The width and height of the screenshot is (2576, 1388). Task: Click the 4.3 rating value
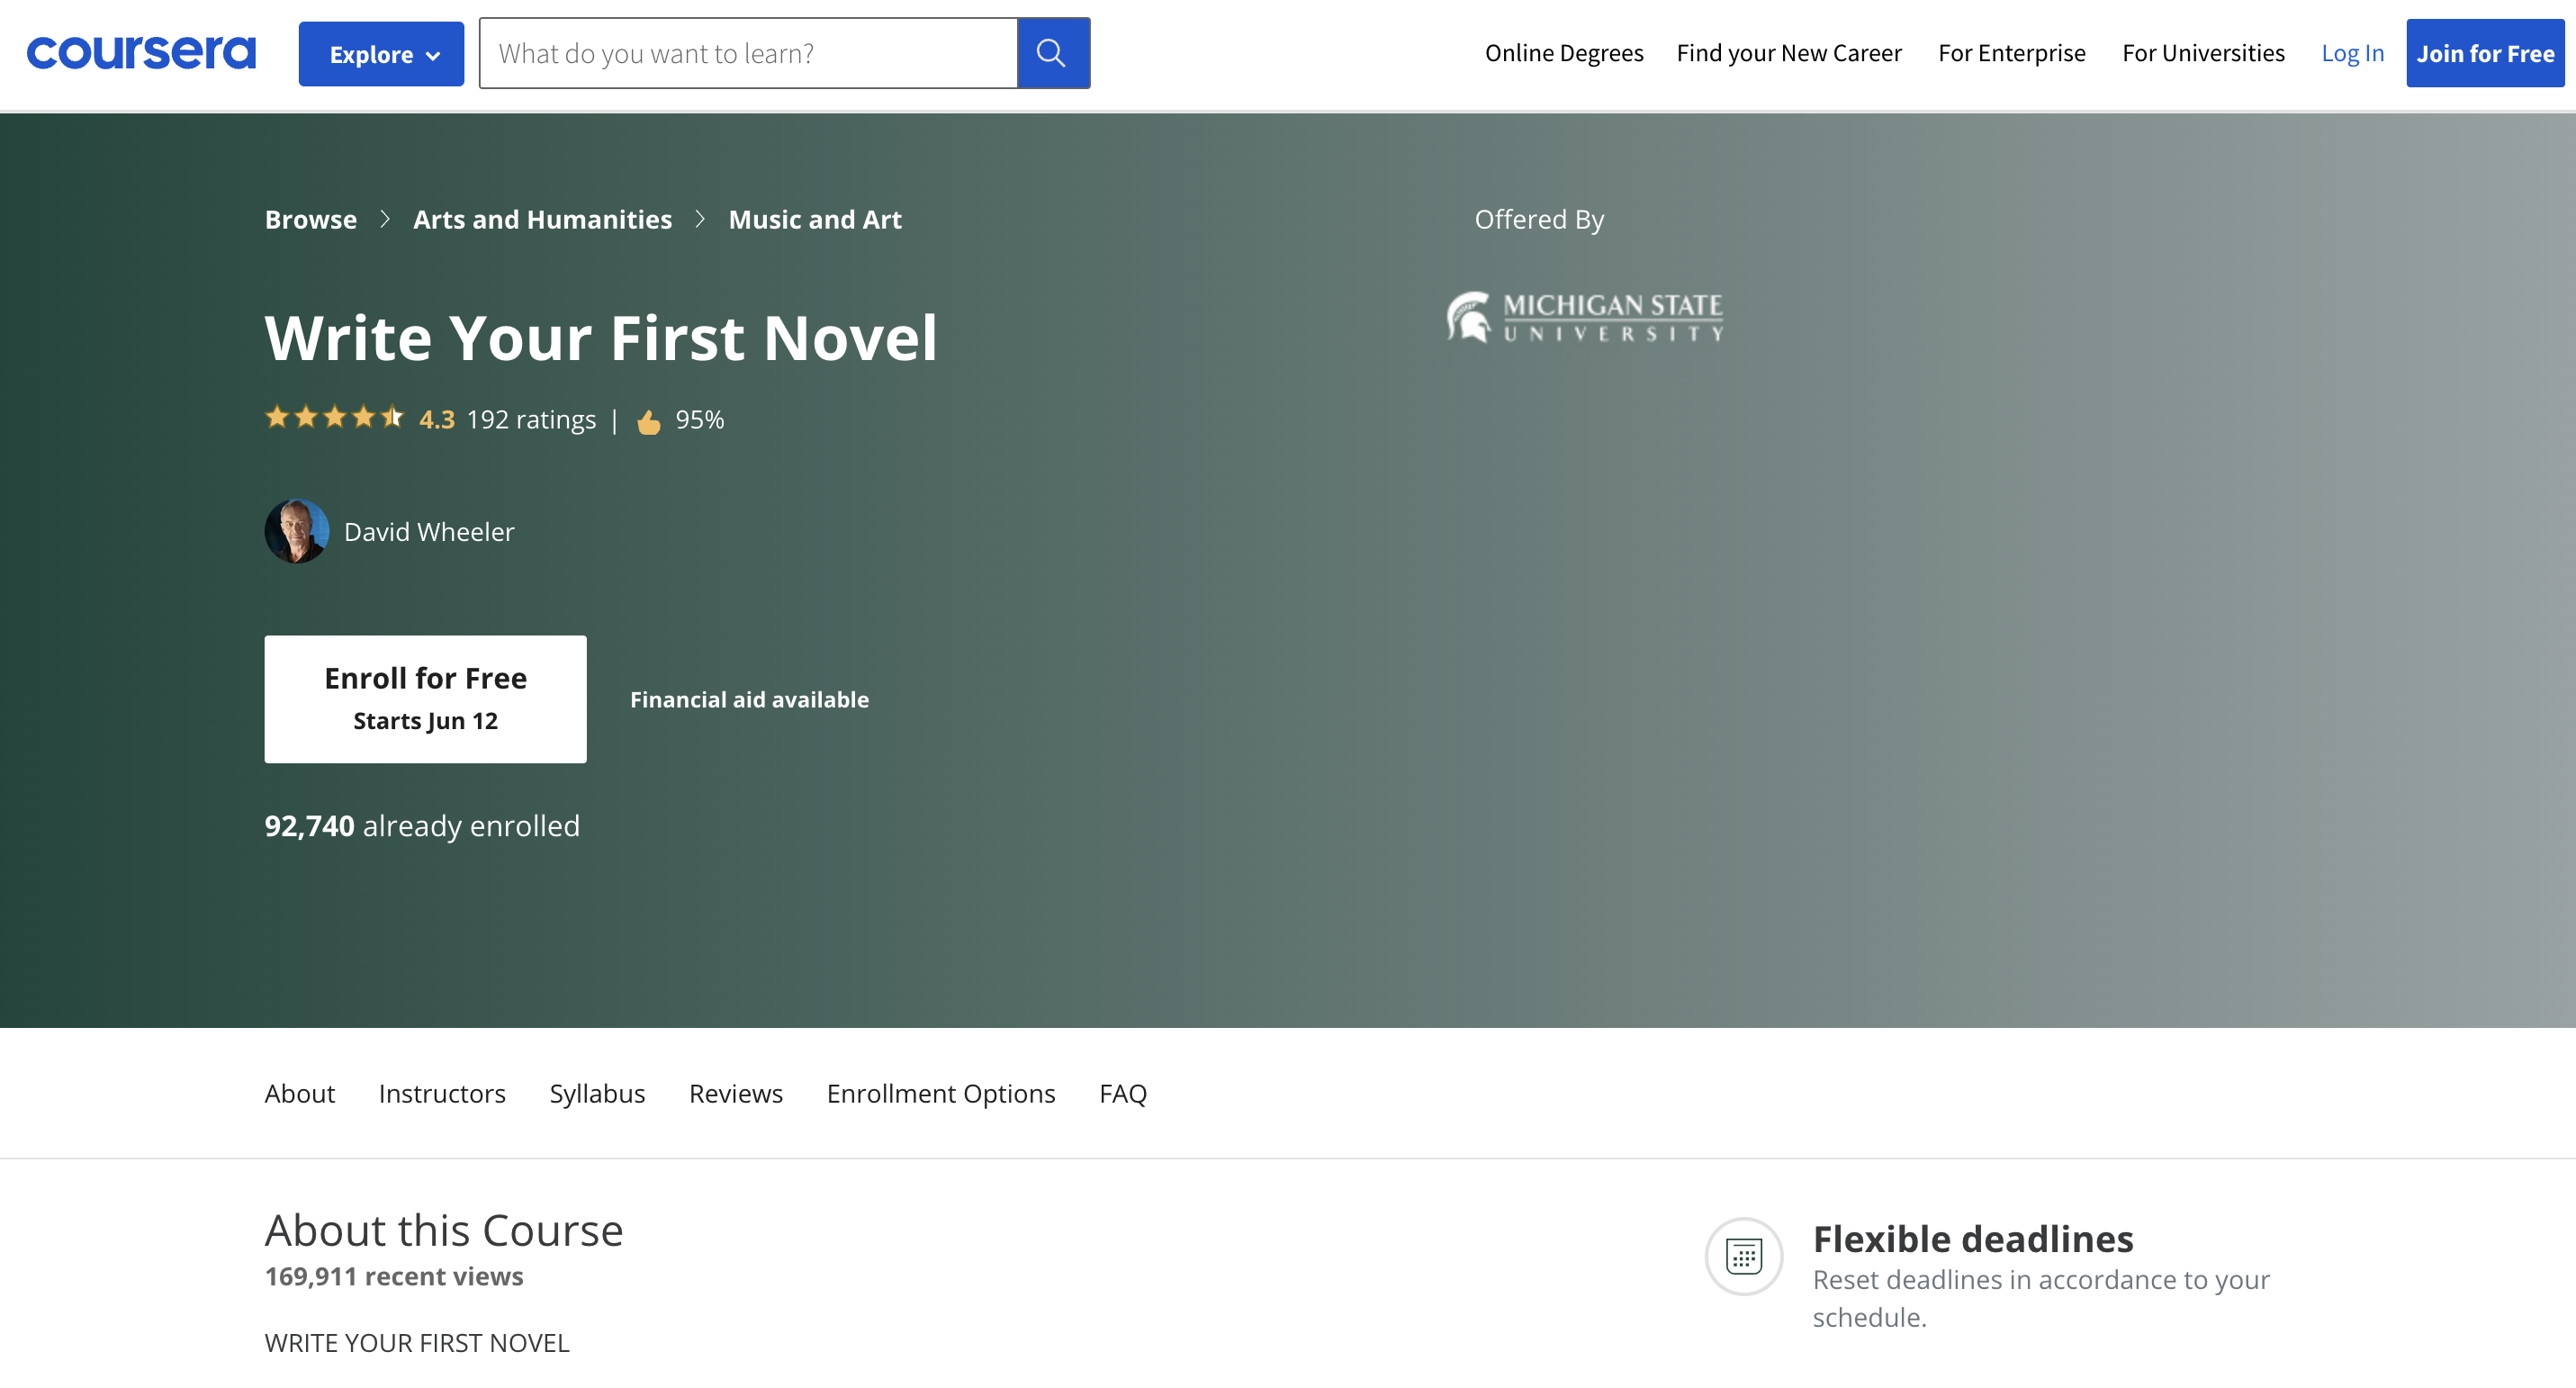(x=437, y=420)
